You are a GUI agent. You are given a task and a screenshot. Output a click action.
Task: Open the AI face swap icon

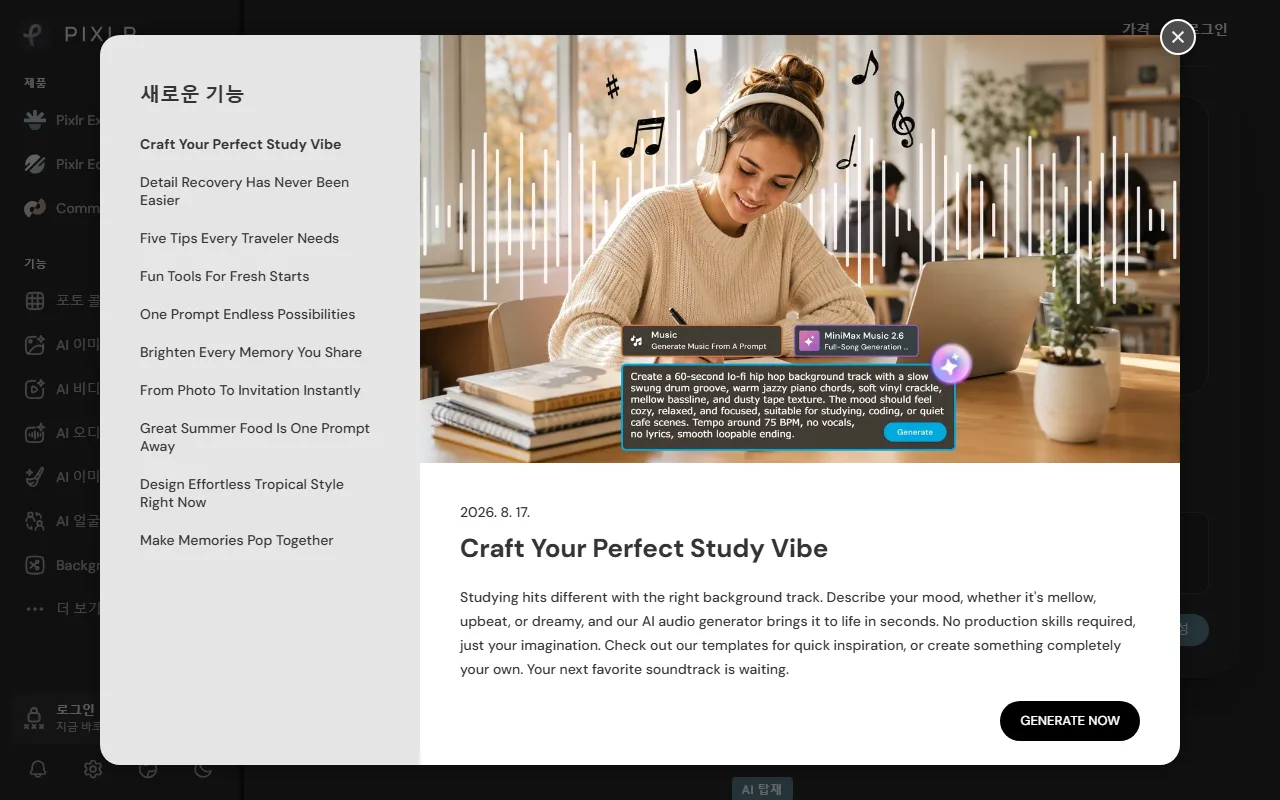point(35,521)
